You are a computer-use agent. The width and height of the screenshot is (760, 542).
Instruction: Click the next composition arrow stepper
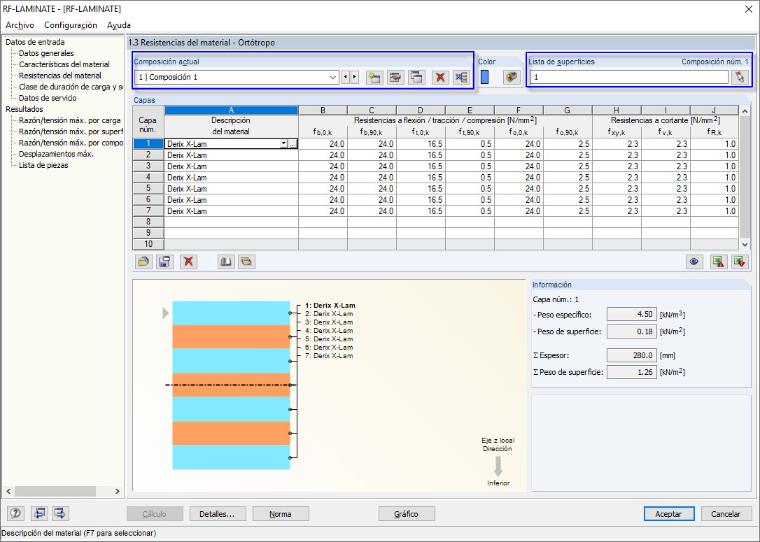[355, 77]
